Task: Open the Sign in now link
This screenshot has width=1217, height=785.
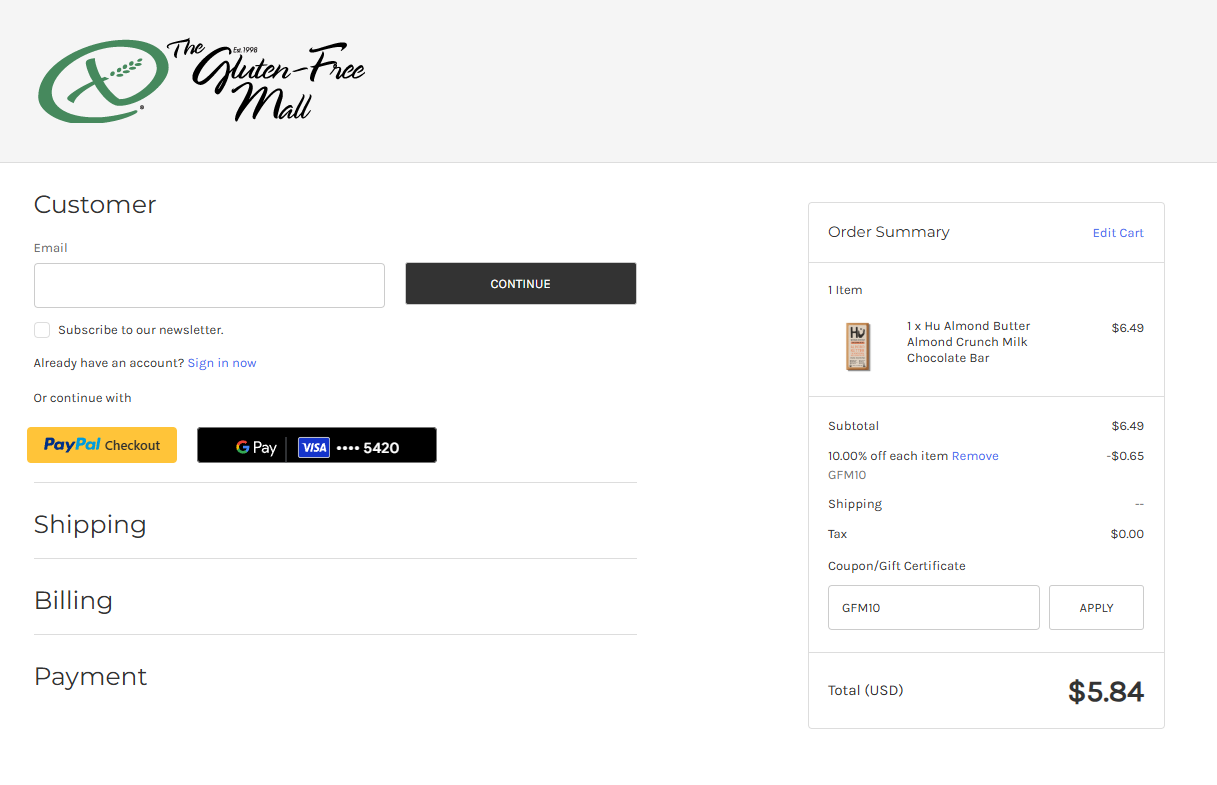Action: click(x=222, y=363)
